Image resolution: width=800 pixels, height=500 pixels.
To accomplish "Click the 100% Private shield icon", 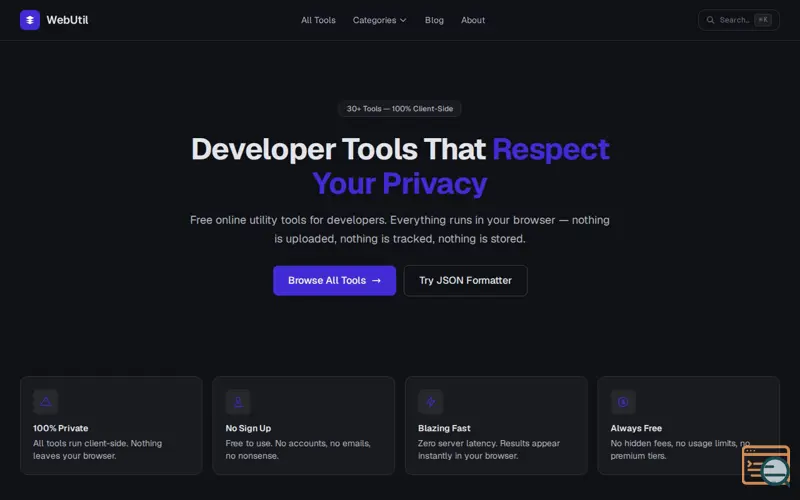I will pyautogui.click(x=45, y=402).
